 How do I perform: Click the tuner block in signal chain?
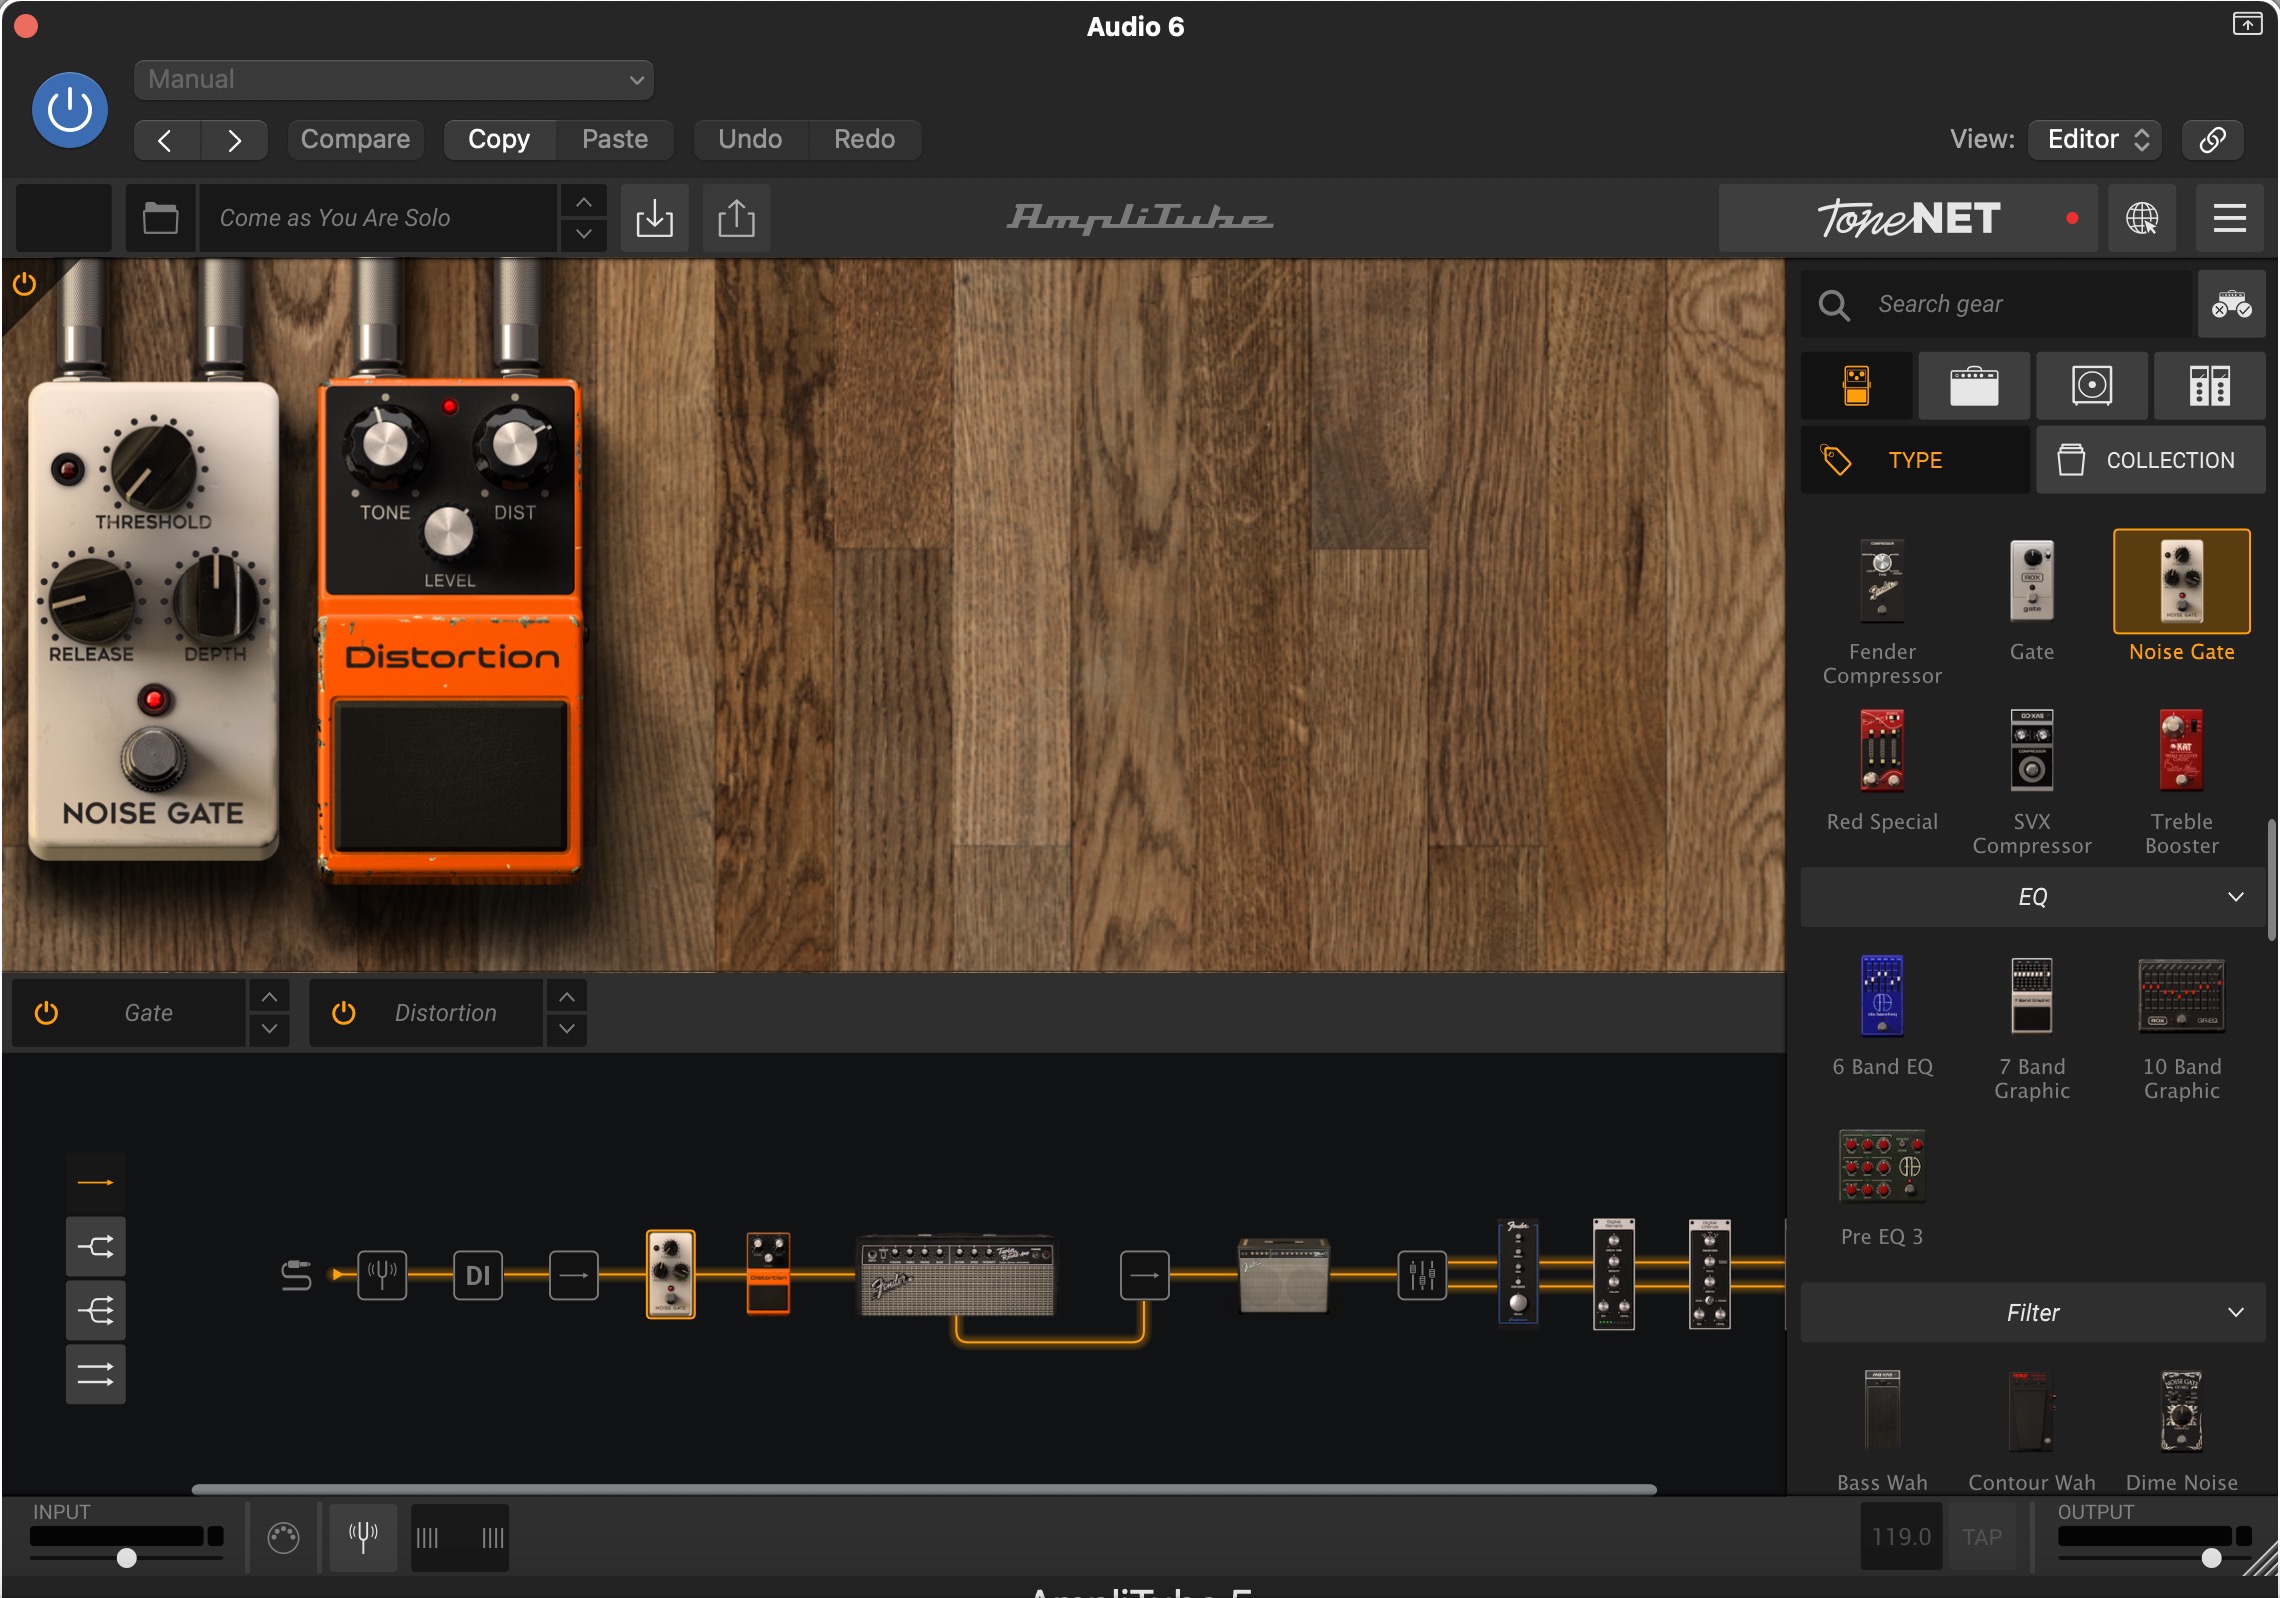382,1275
